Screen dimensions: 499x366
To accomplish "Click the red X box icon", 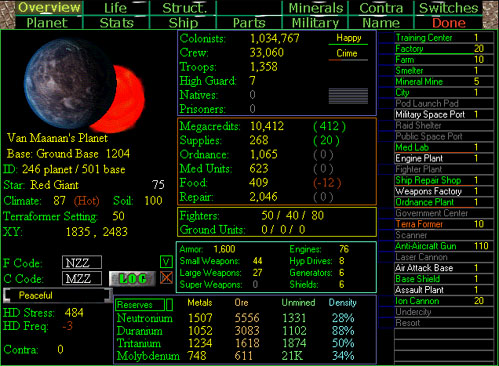I will tap(166, 278).
